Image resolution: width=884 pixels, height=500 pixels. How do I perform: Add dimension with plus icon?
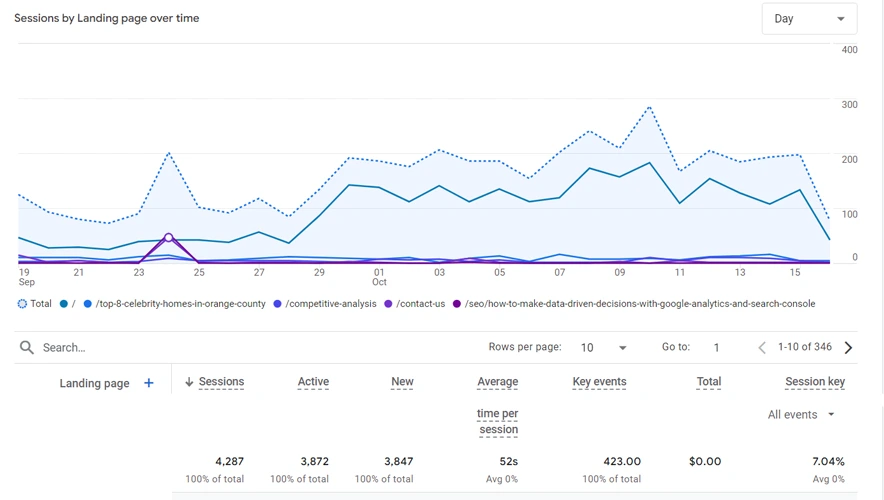[x=149, y=383]
